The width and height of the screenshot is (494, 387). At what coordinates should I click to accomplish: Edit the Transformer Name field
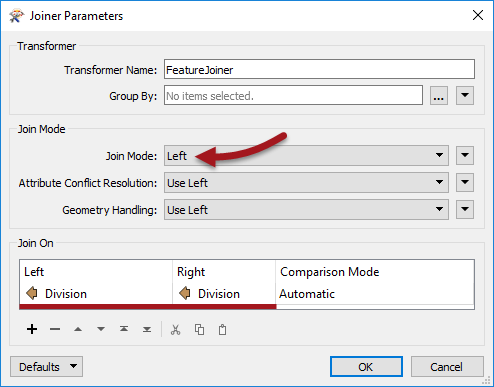319,69
